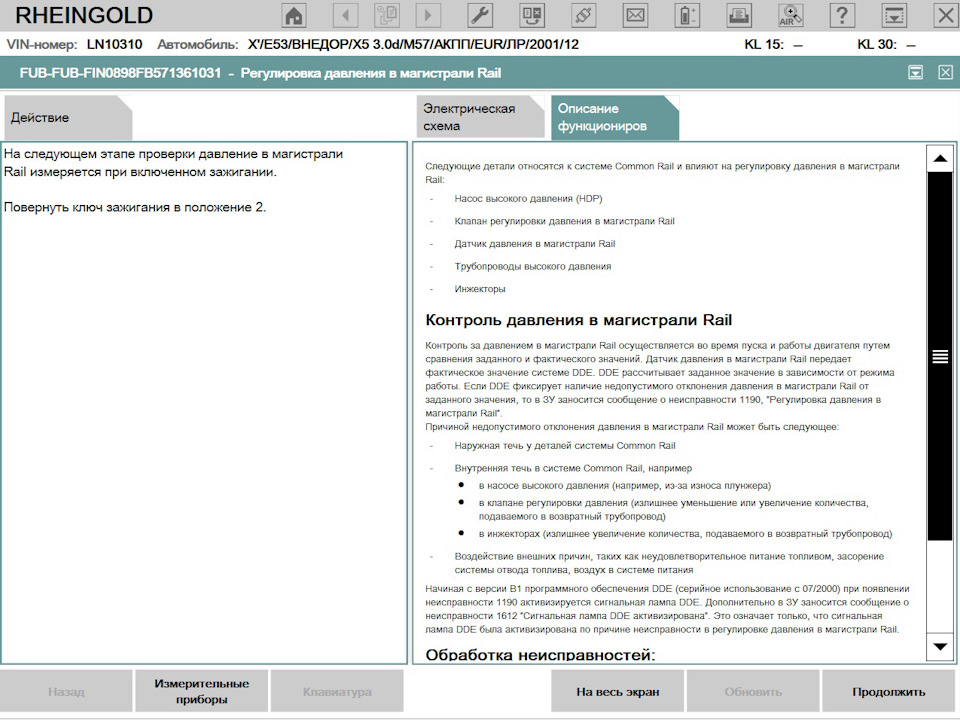This screenshot has height=720, width=960.
Task: Click the KL 15 status indicator
Action: click(x=773, y=45)
